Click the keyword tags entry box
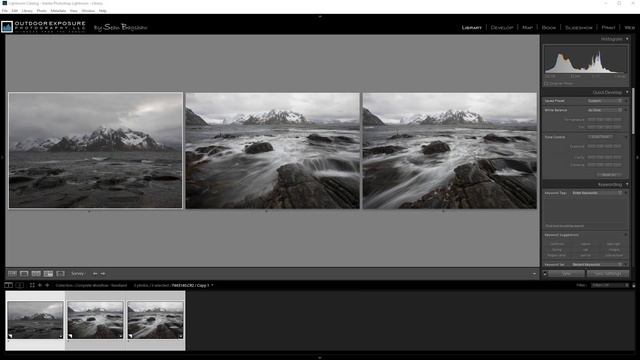 pyautogui.click(x=584, y=210)
